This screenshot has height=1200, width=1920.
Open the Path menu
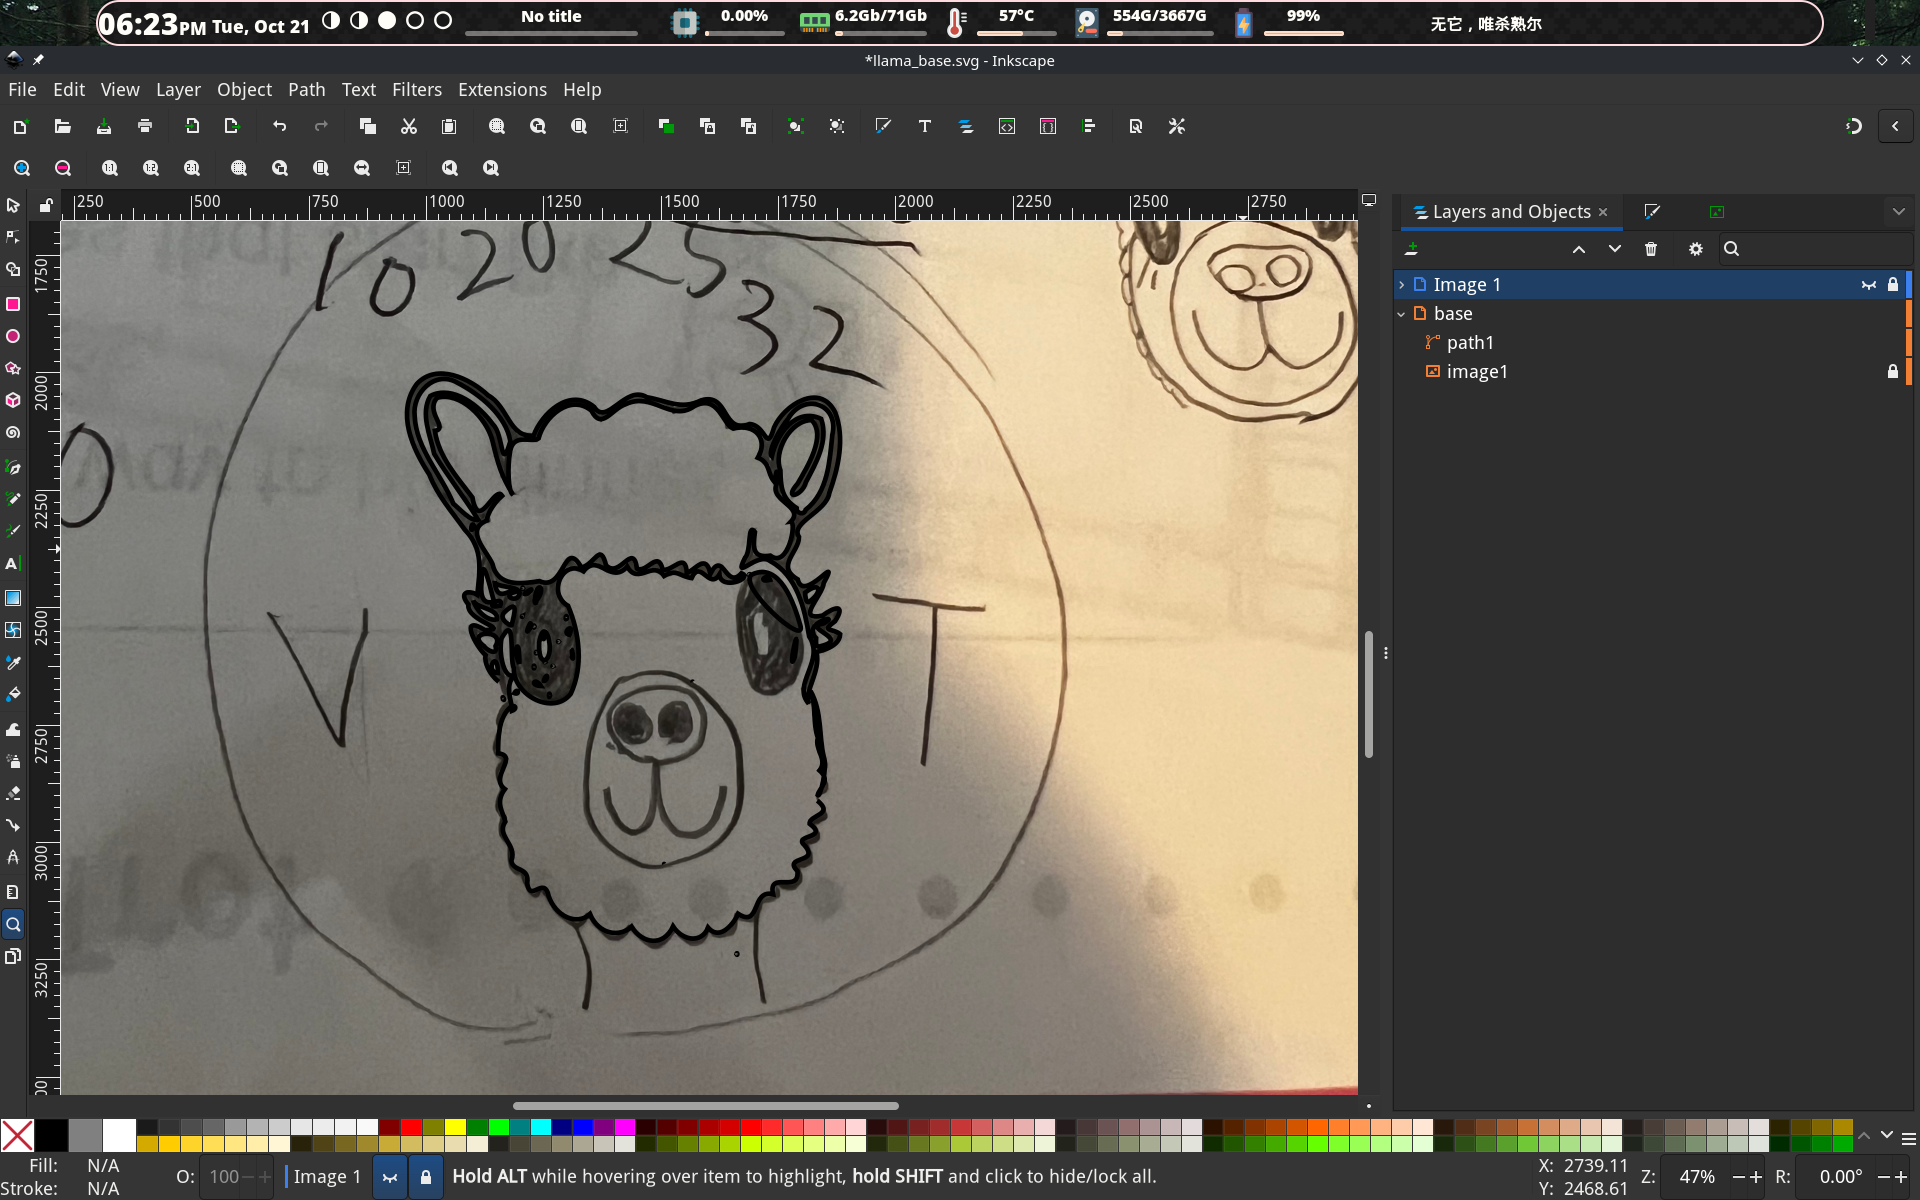click(x=306, y=90)
